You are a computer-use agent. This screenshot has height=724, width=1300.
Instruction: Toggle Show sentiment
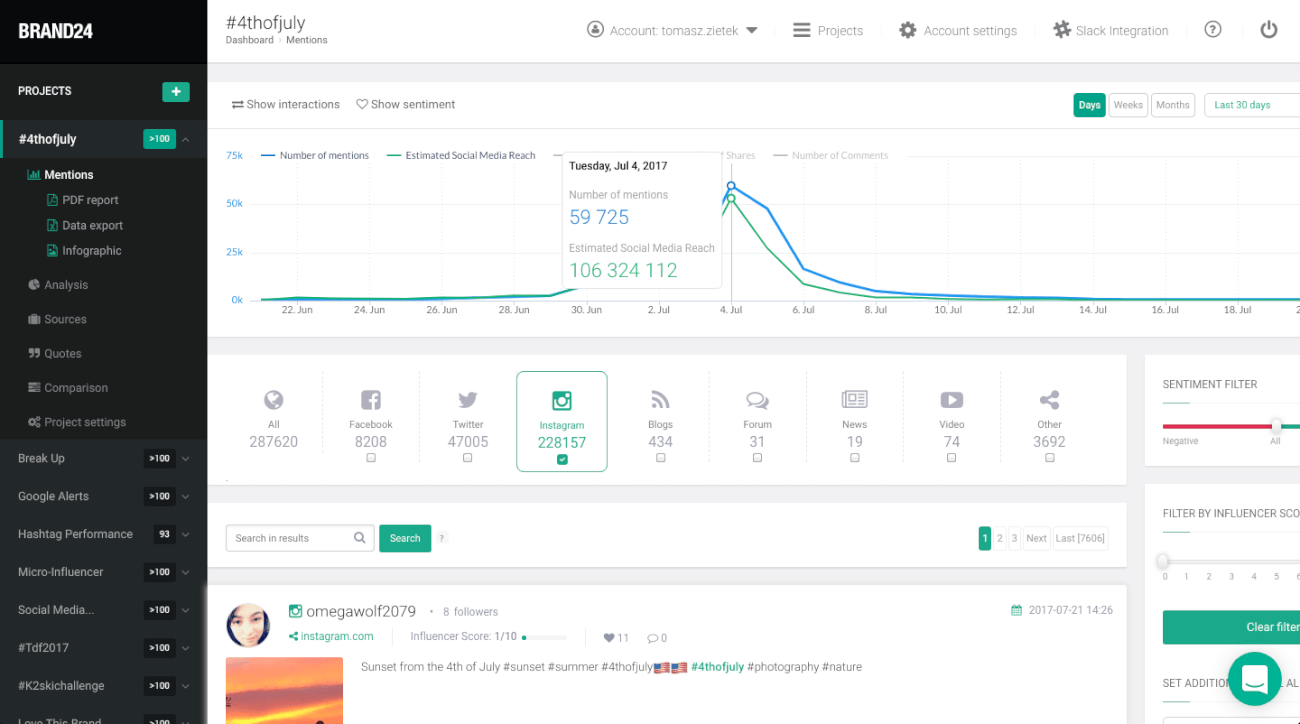click(406, 104)
